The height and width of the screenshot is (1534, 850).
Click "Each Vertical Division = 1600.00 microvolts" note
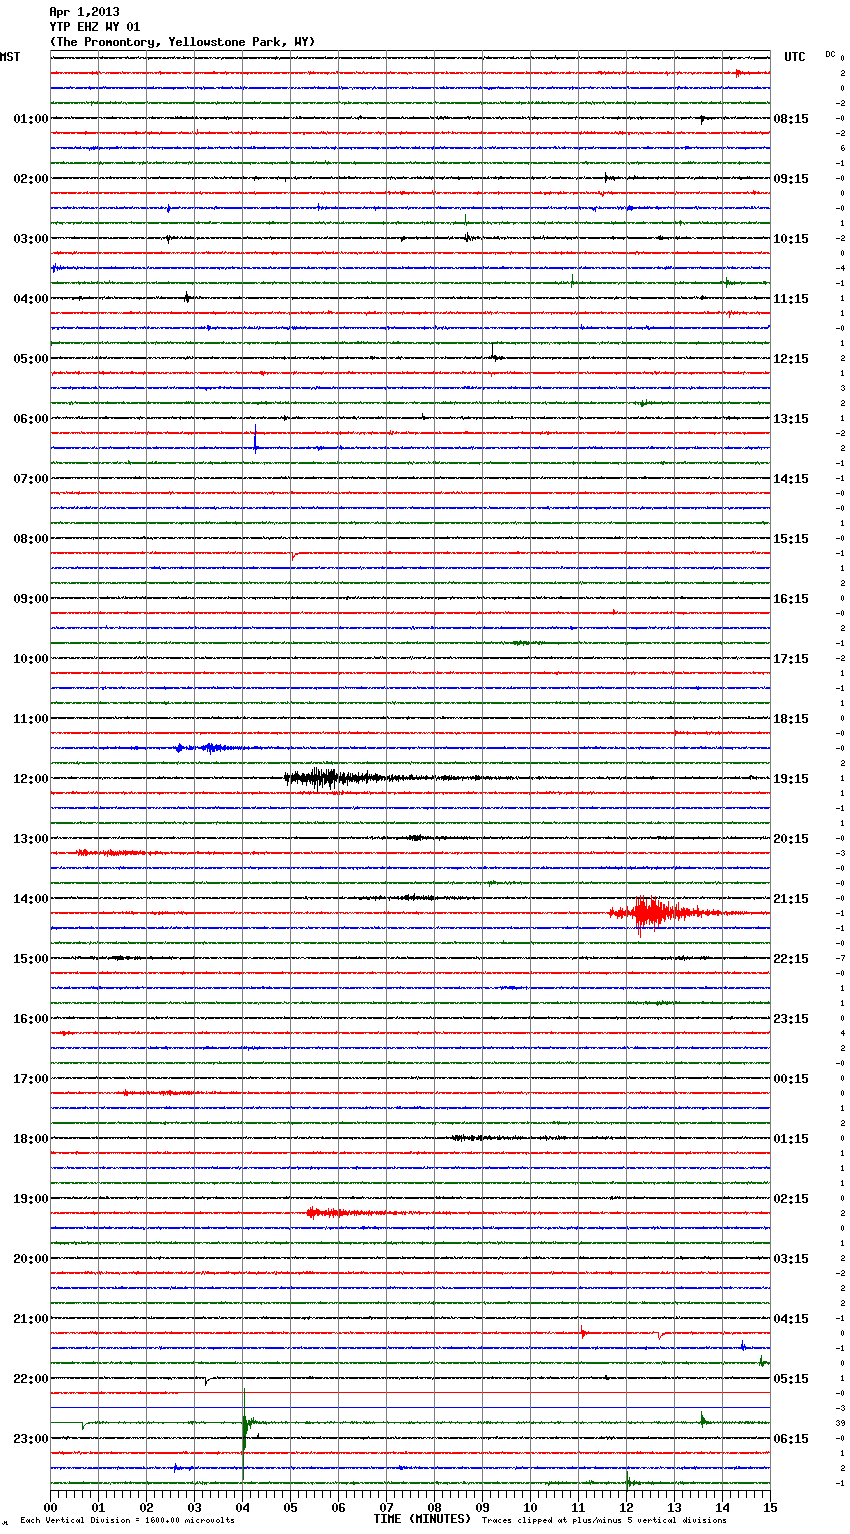coord(127,1521)
